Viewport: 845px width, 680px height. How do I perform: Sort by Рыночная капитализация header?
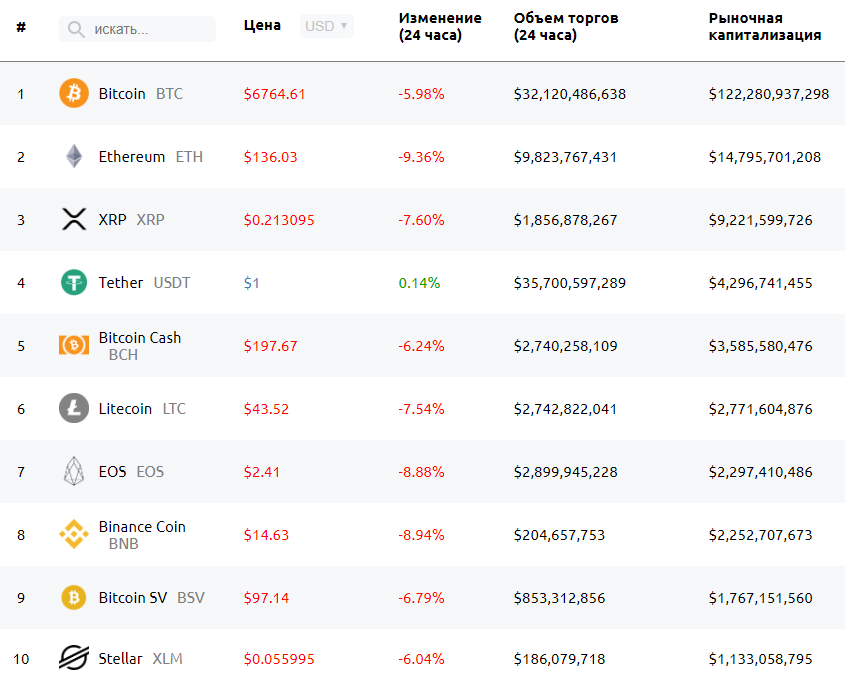point(765,26)
